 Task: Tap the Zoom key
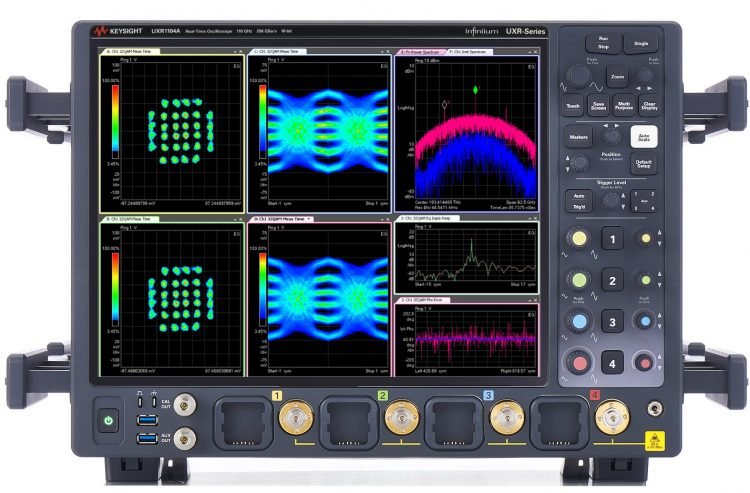[x=617, y=77]
